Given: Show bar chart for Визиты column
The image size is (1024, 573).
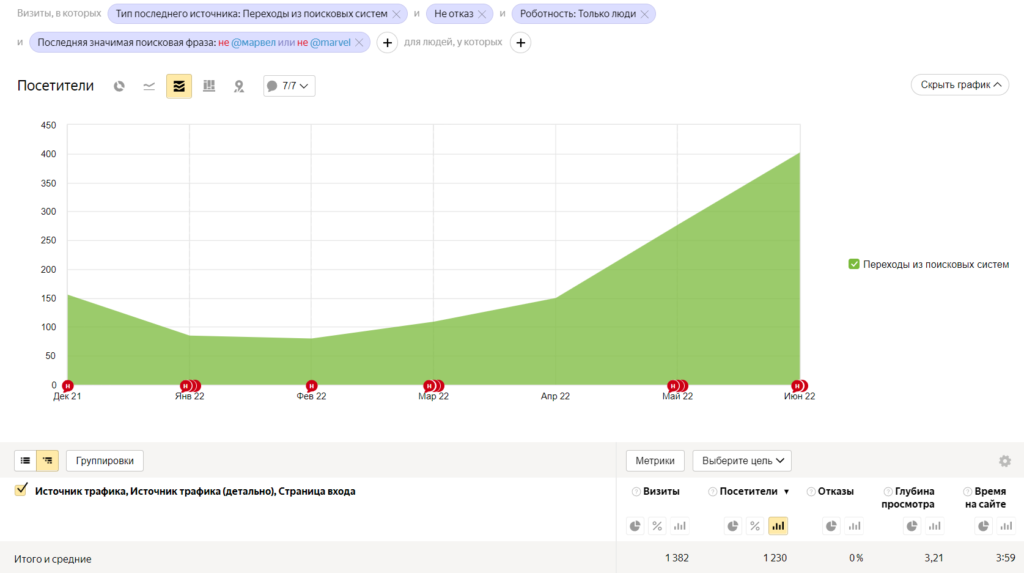Looking at the screenshot, I should tap(680, 526).
